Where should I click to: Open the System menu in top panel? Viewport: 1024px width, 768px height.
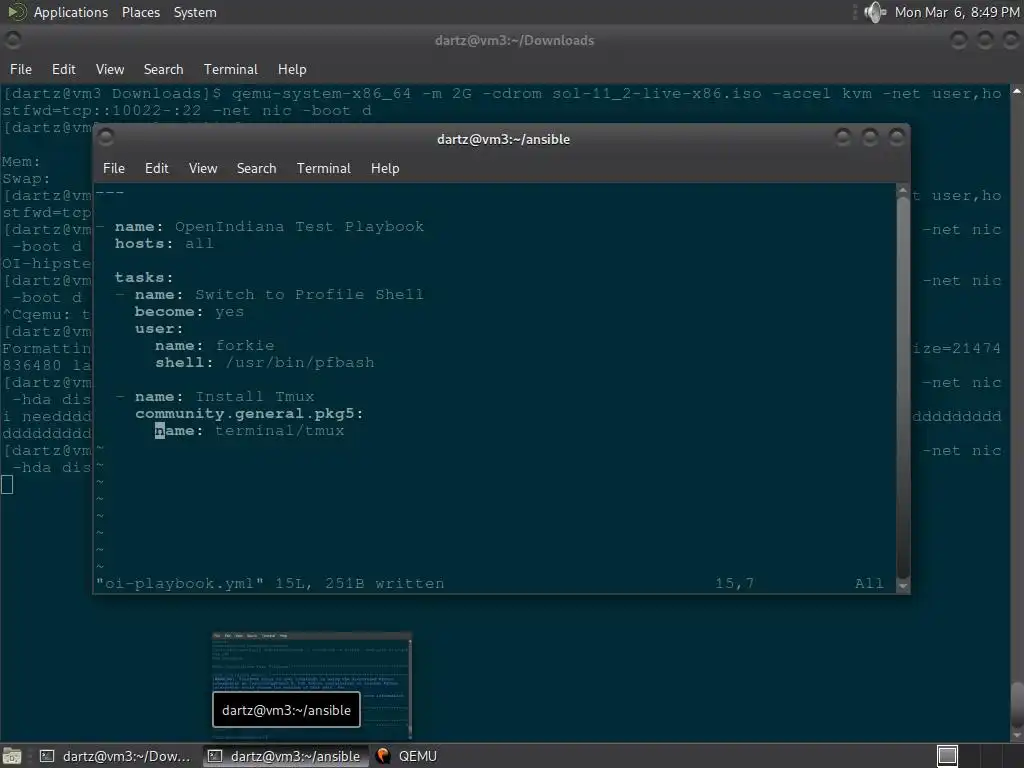(195, 12)
